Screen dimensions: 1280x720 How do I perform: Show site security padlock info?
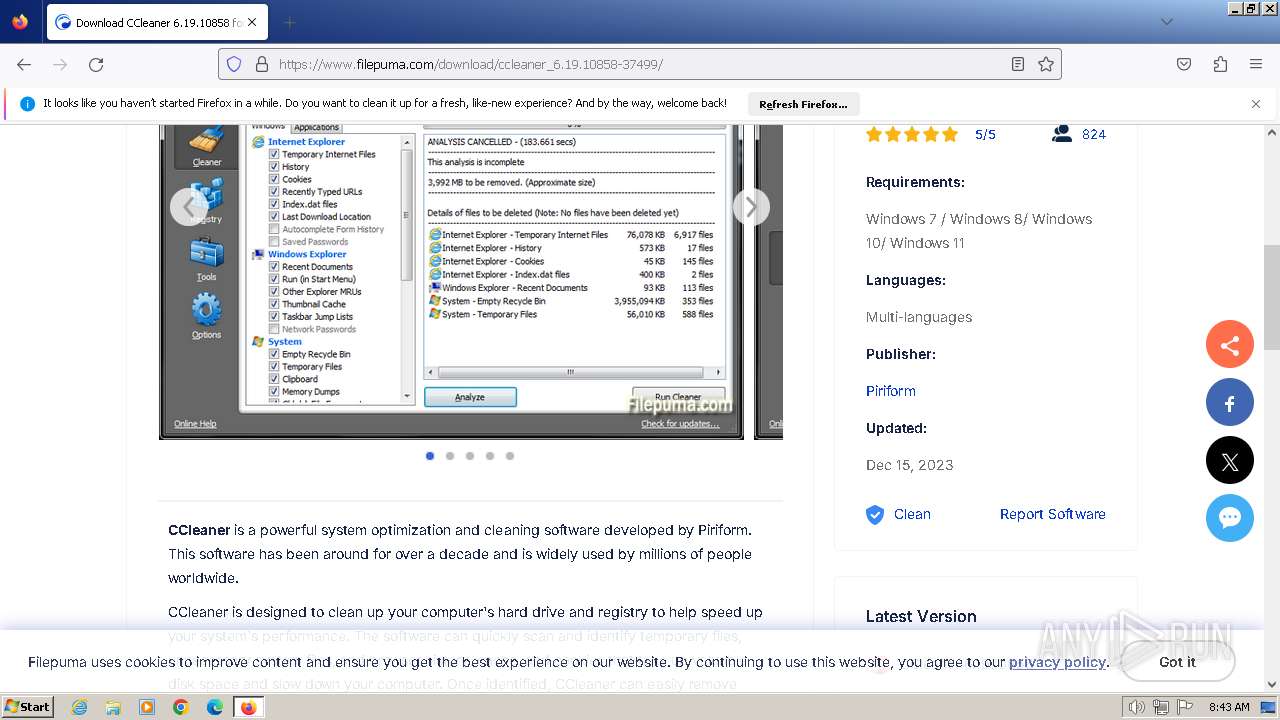point(262,64)
